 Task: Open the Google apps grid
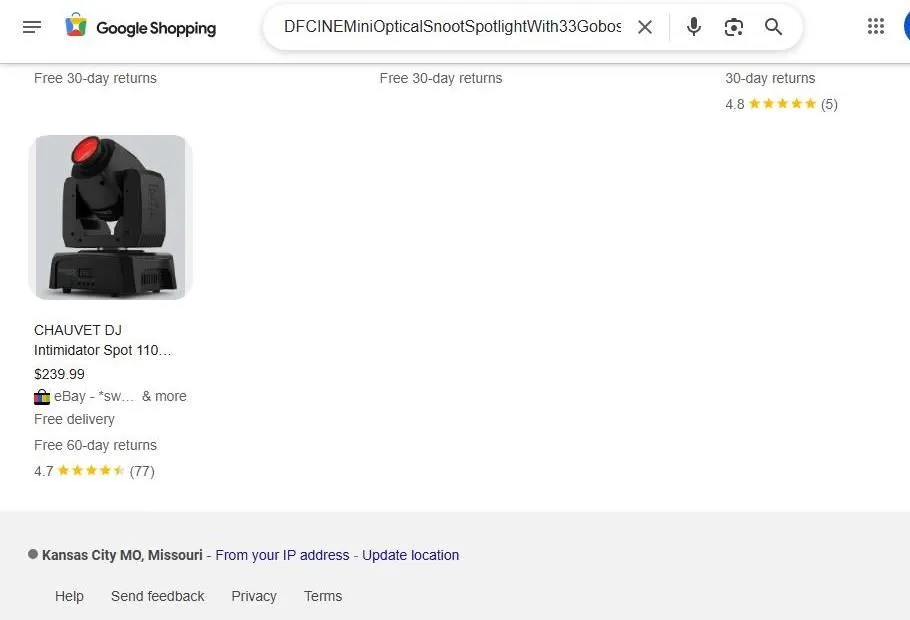point(876,26)
